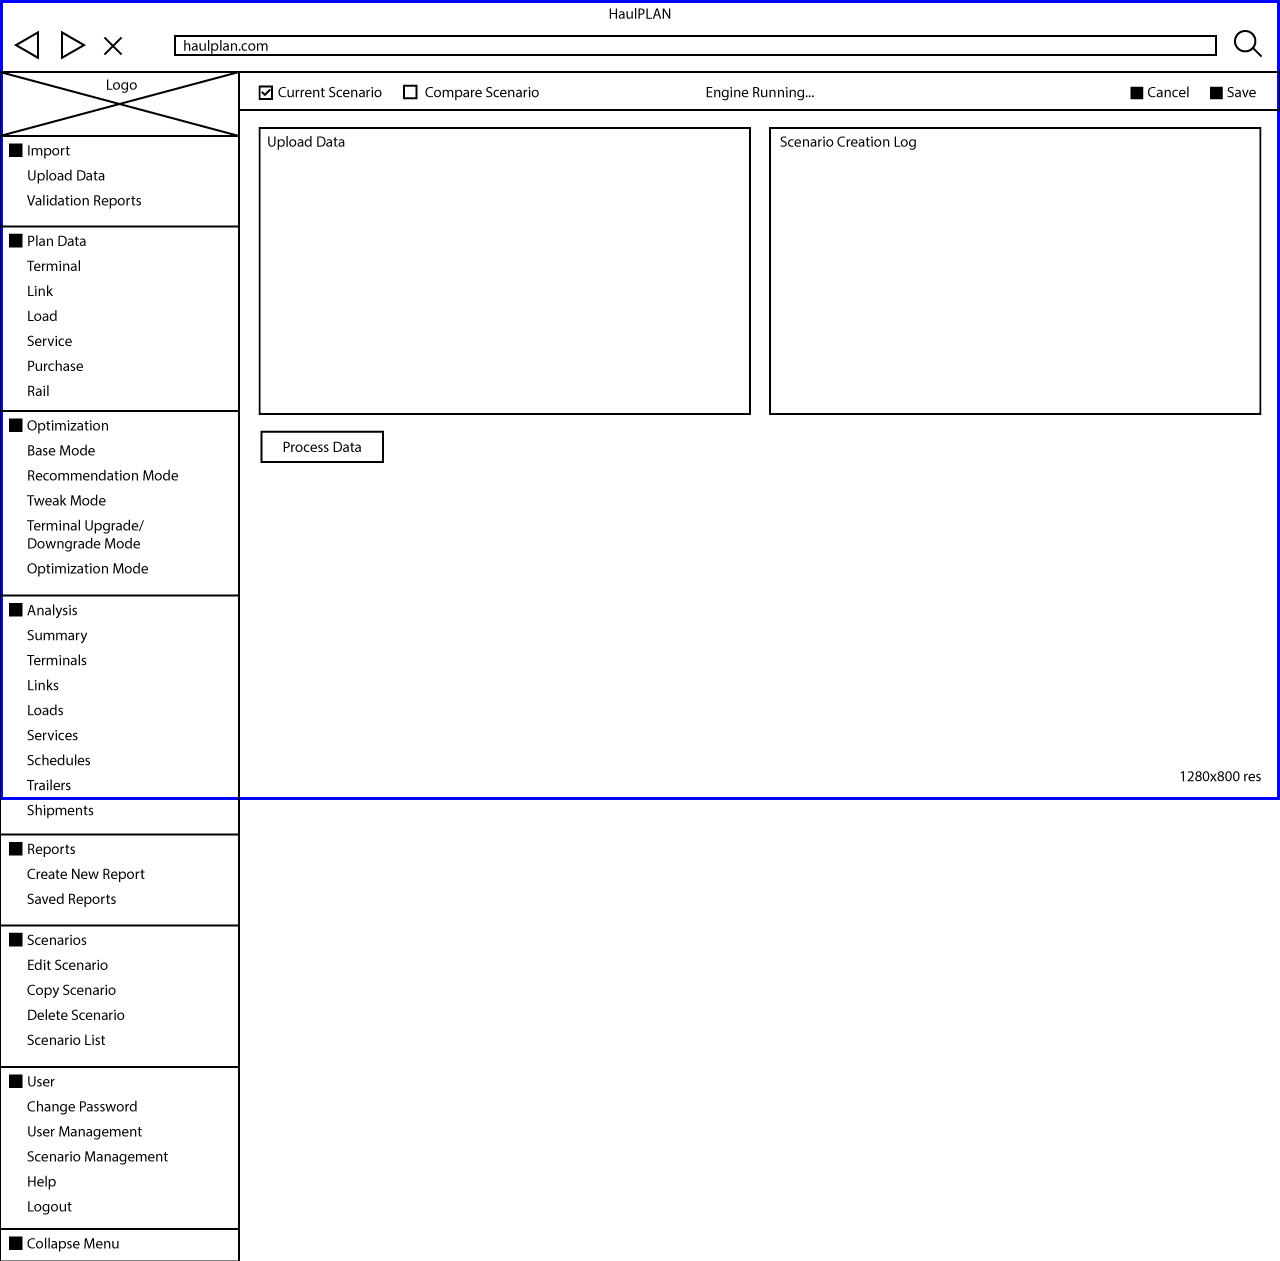The height and width of the screenshot is (1261, 1280).
Task: Collapse the Reports section square
Action: coord(16,849)
